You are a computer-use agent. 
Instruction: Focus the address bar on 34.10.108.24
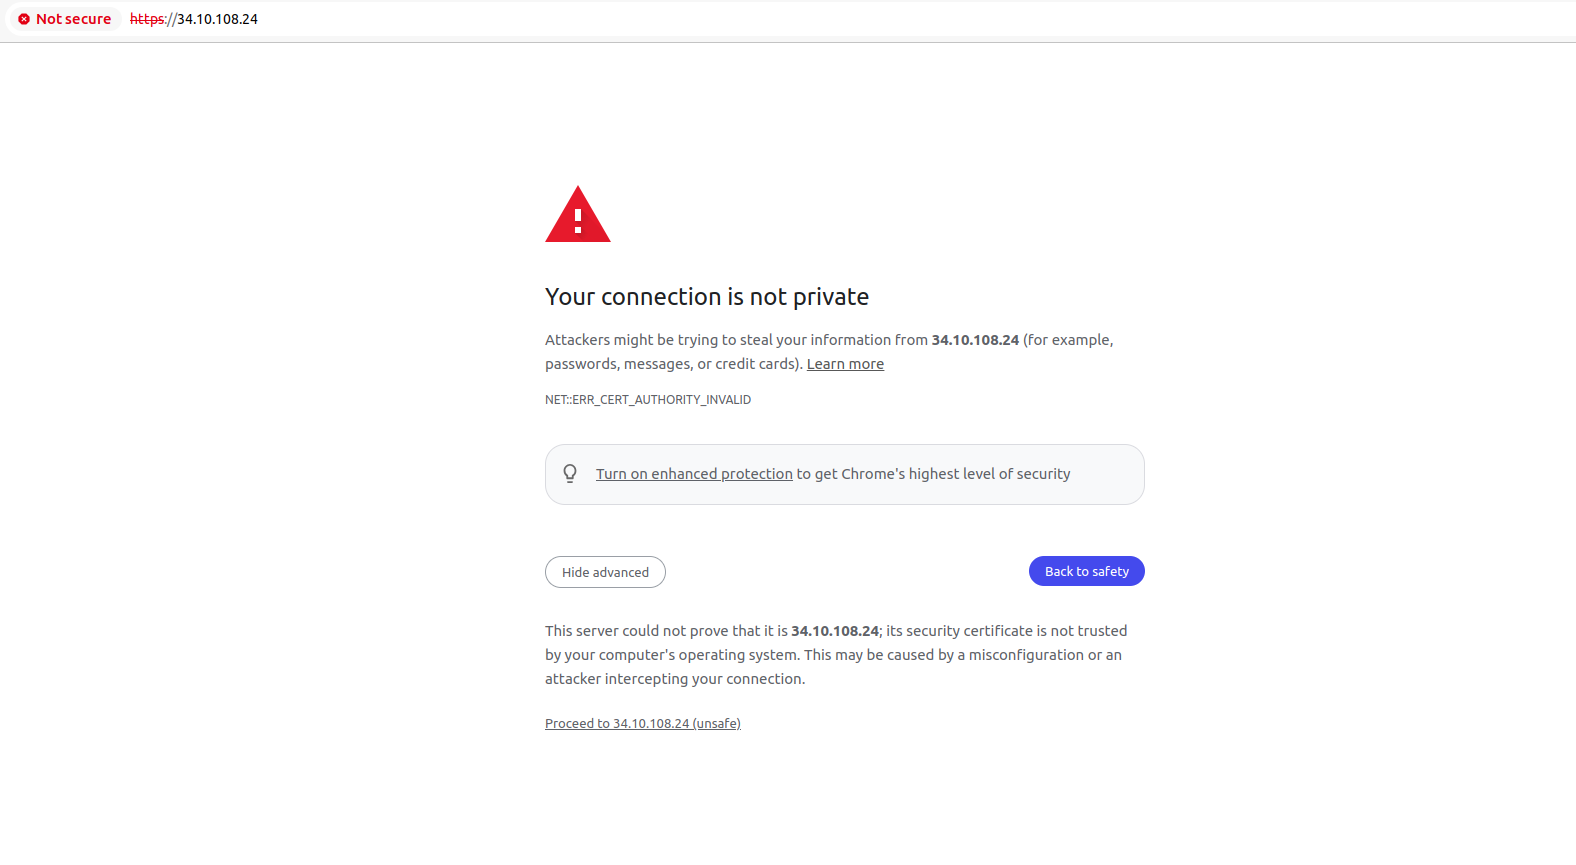[x=217, y=19]
